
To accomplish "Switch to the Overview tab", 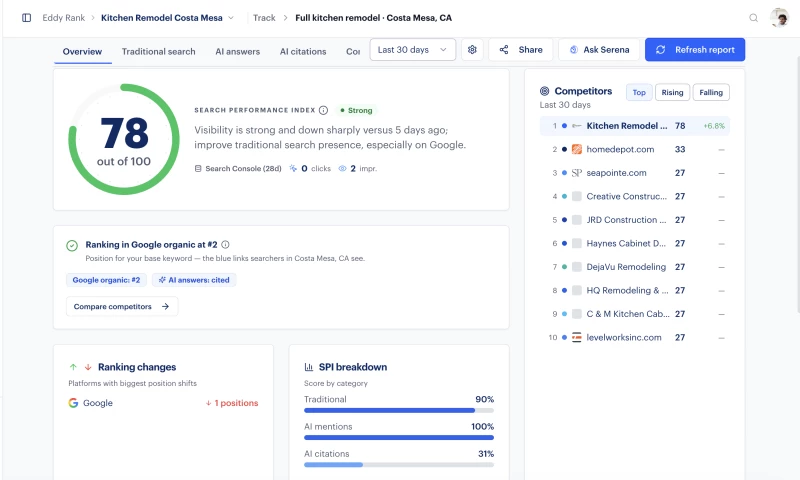I will click(x=82, y=52).
